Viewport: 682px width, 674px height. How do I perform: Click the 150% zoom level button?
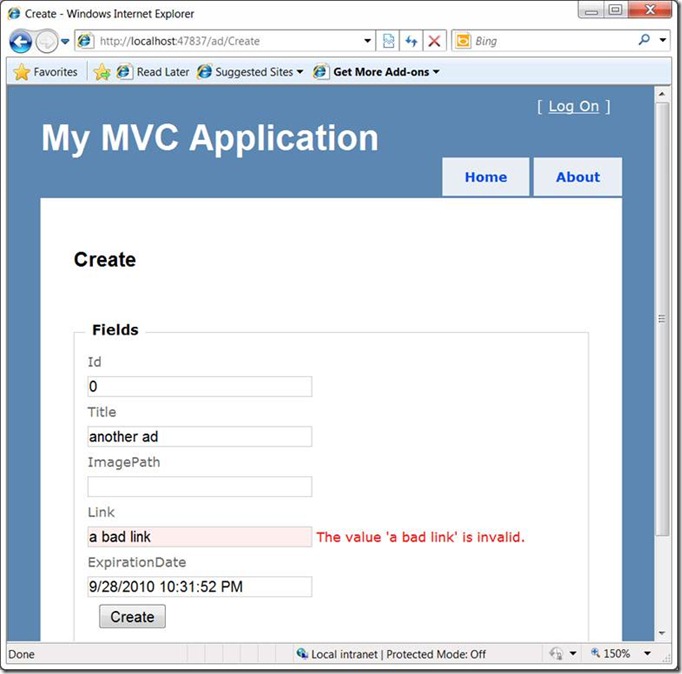[611, 654]
